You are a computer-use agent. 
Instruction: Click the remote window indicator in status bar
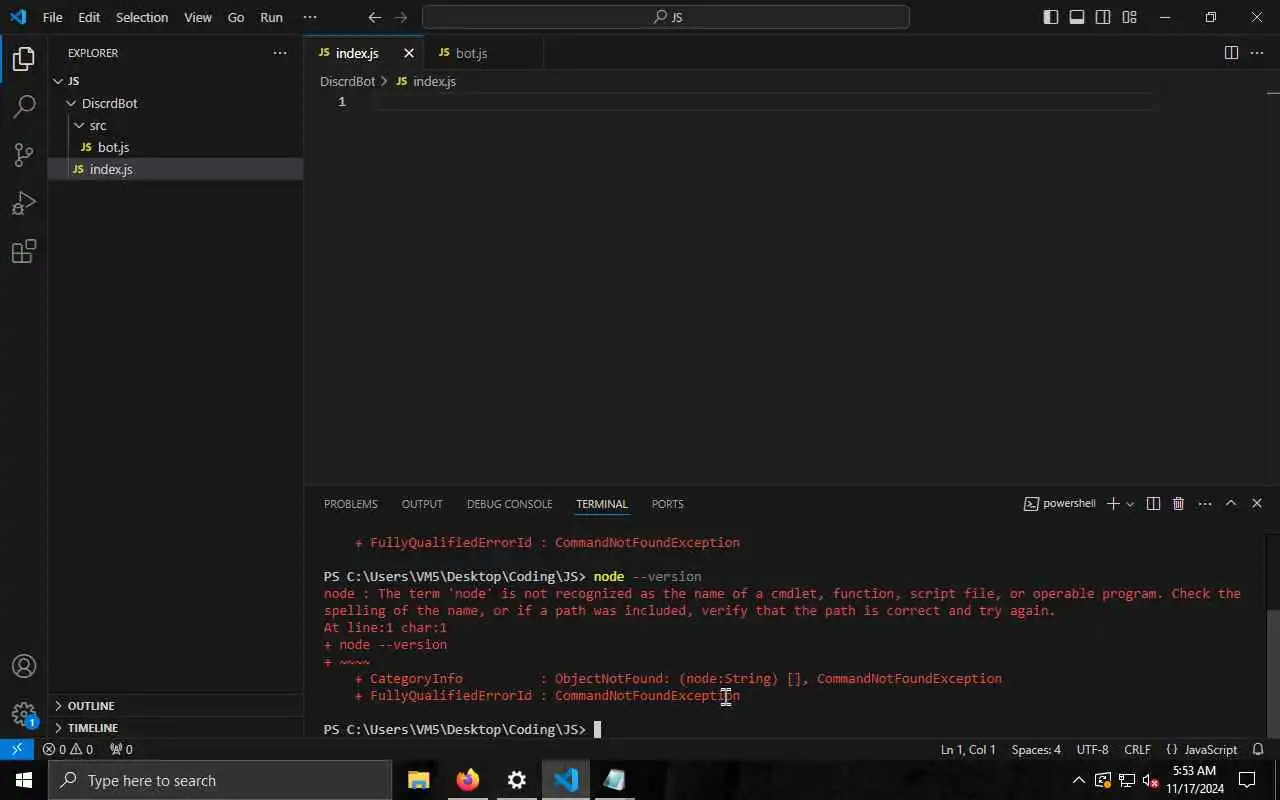[x=17, y=749]
